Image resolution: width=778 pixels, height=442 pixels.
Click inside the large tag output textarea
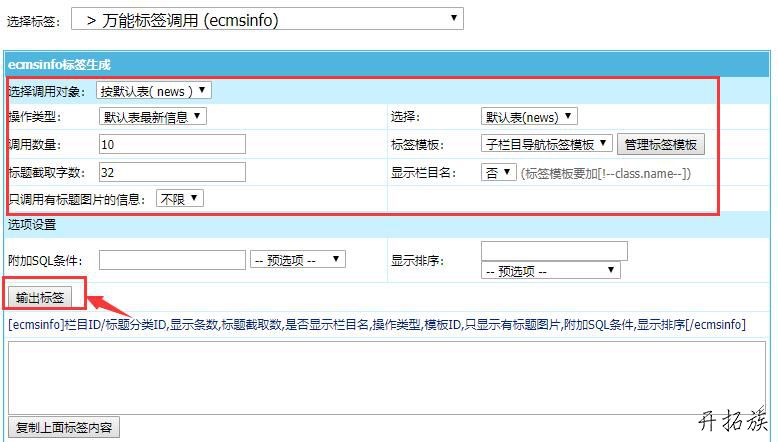tap(387, 378)
